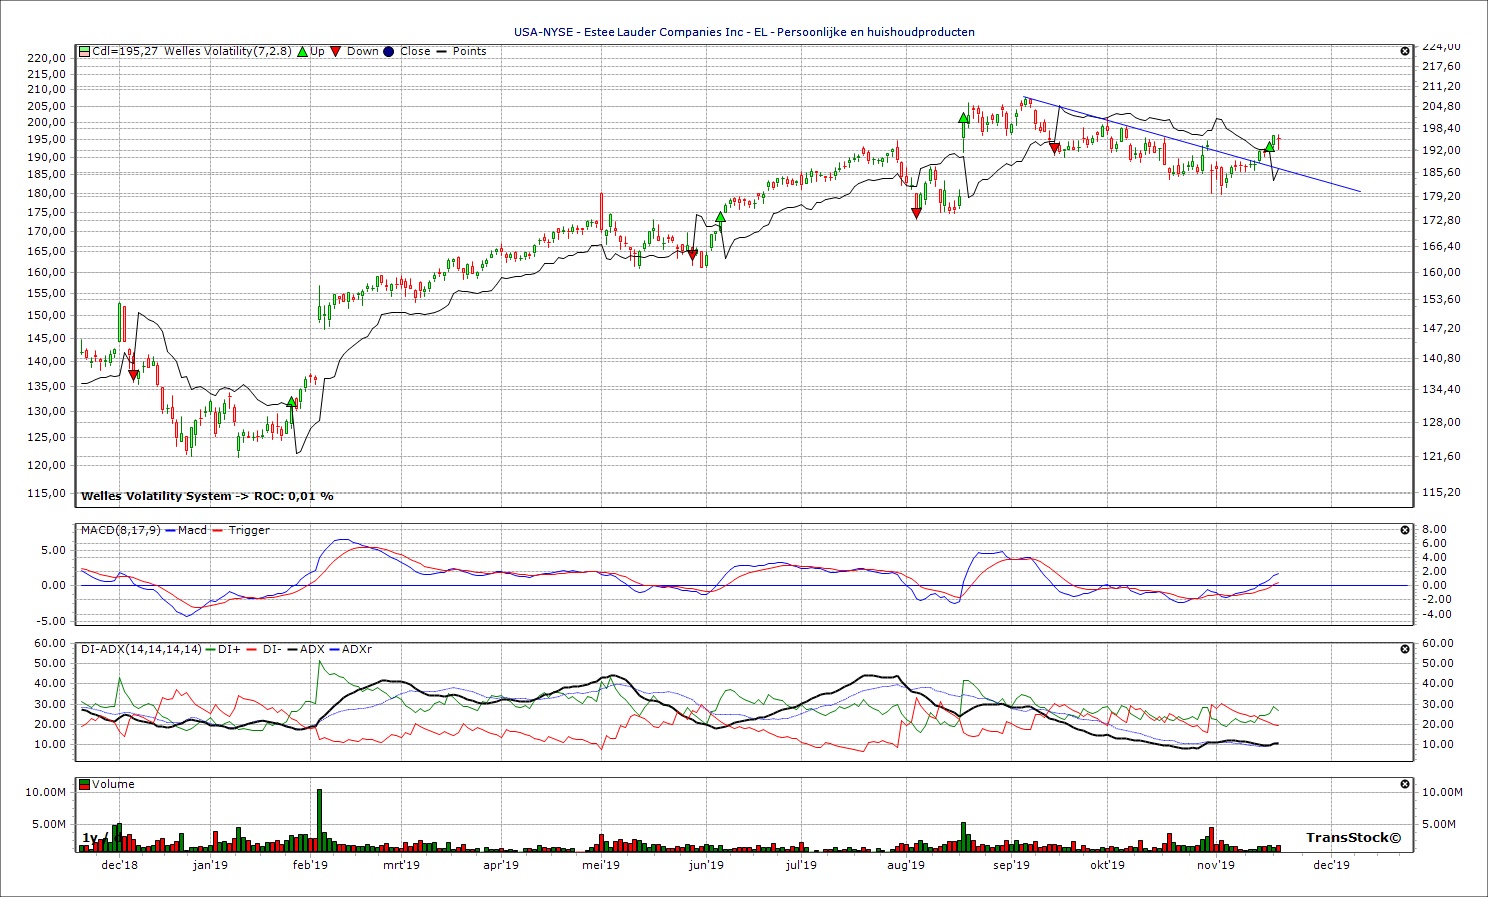This screenshot has width=1488, height=897.
Task: Select the green up-arrow signal in November 2019
Action: pos(1269,147)
